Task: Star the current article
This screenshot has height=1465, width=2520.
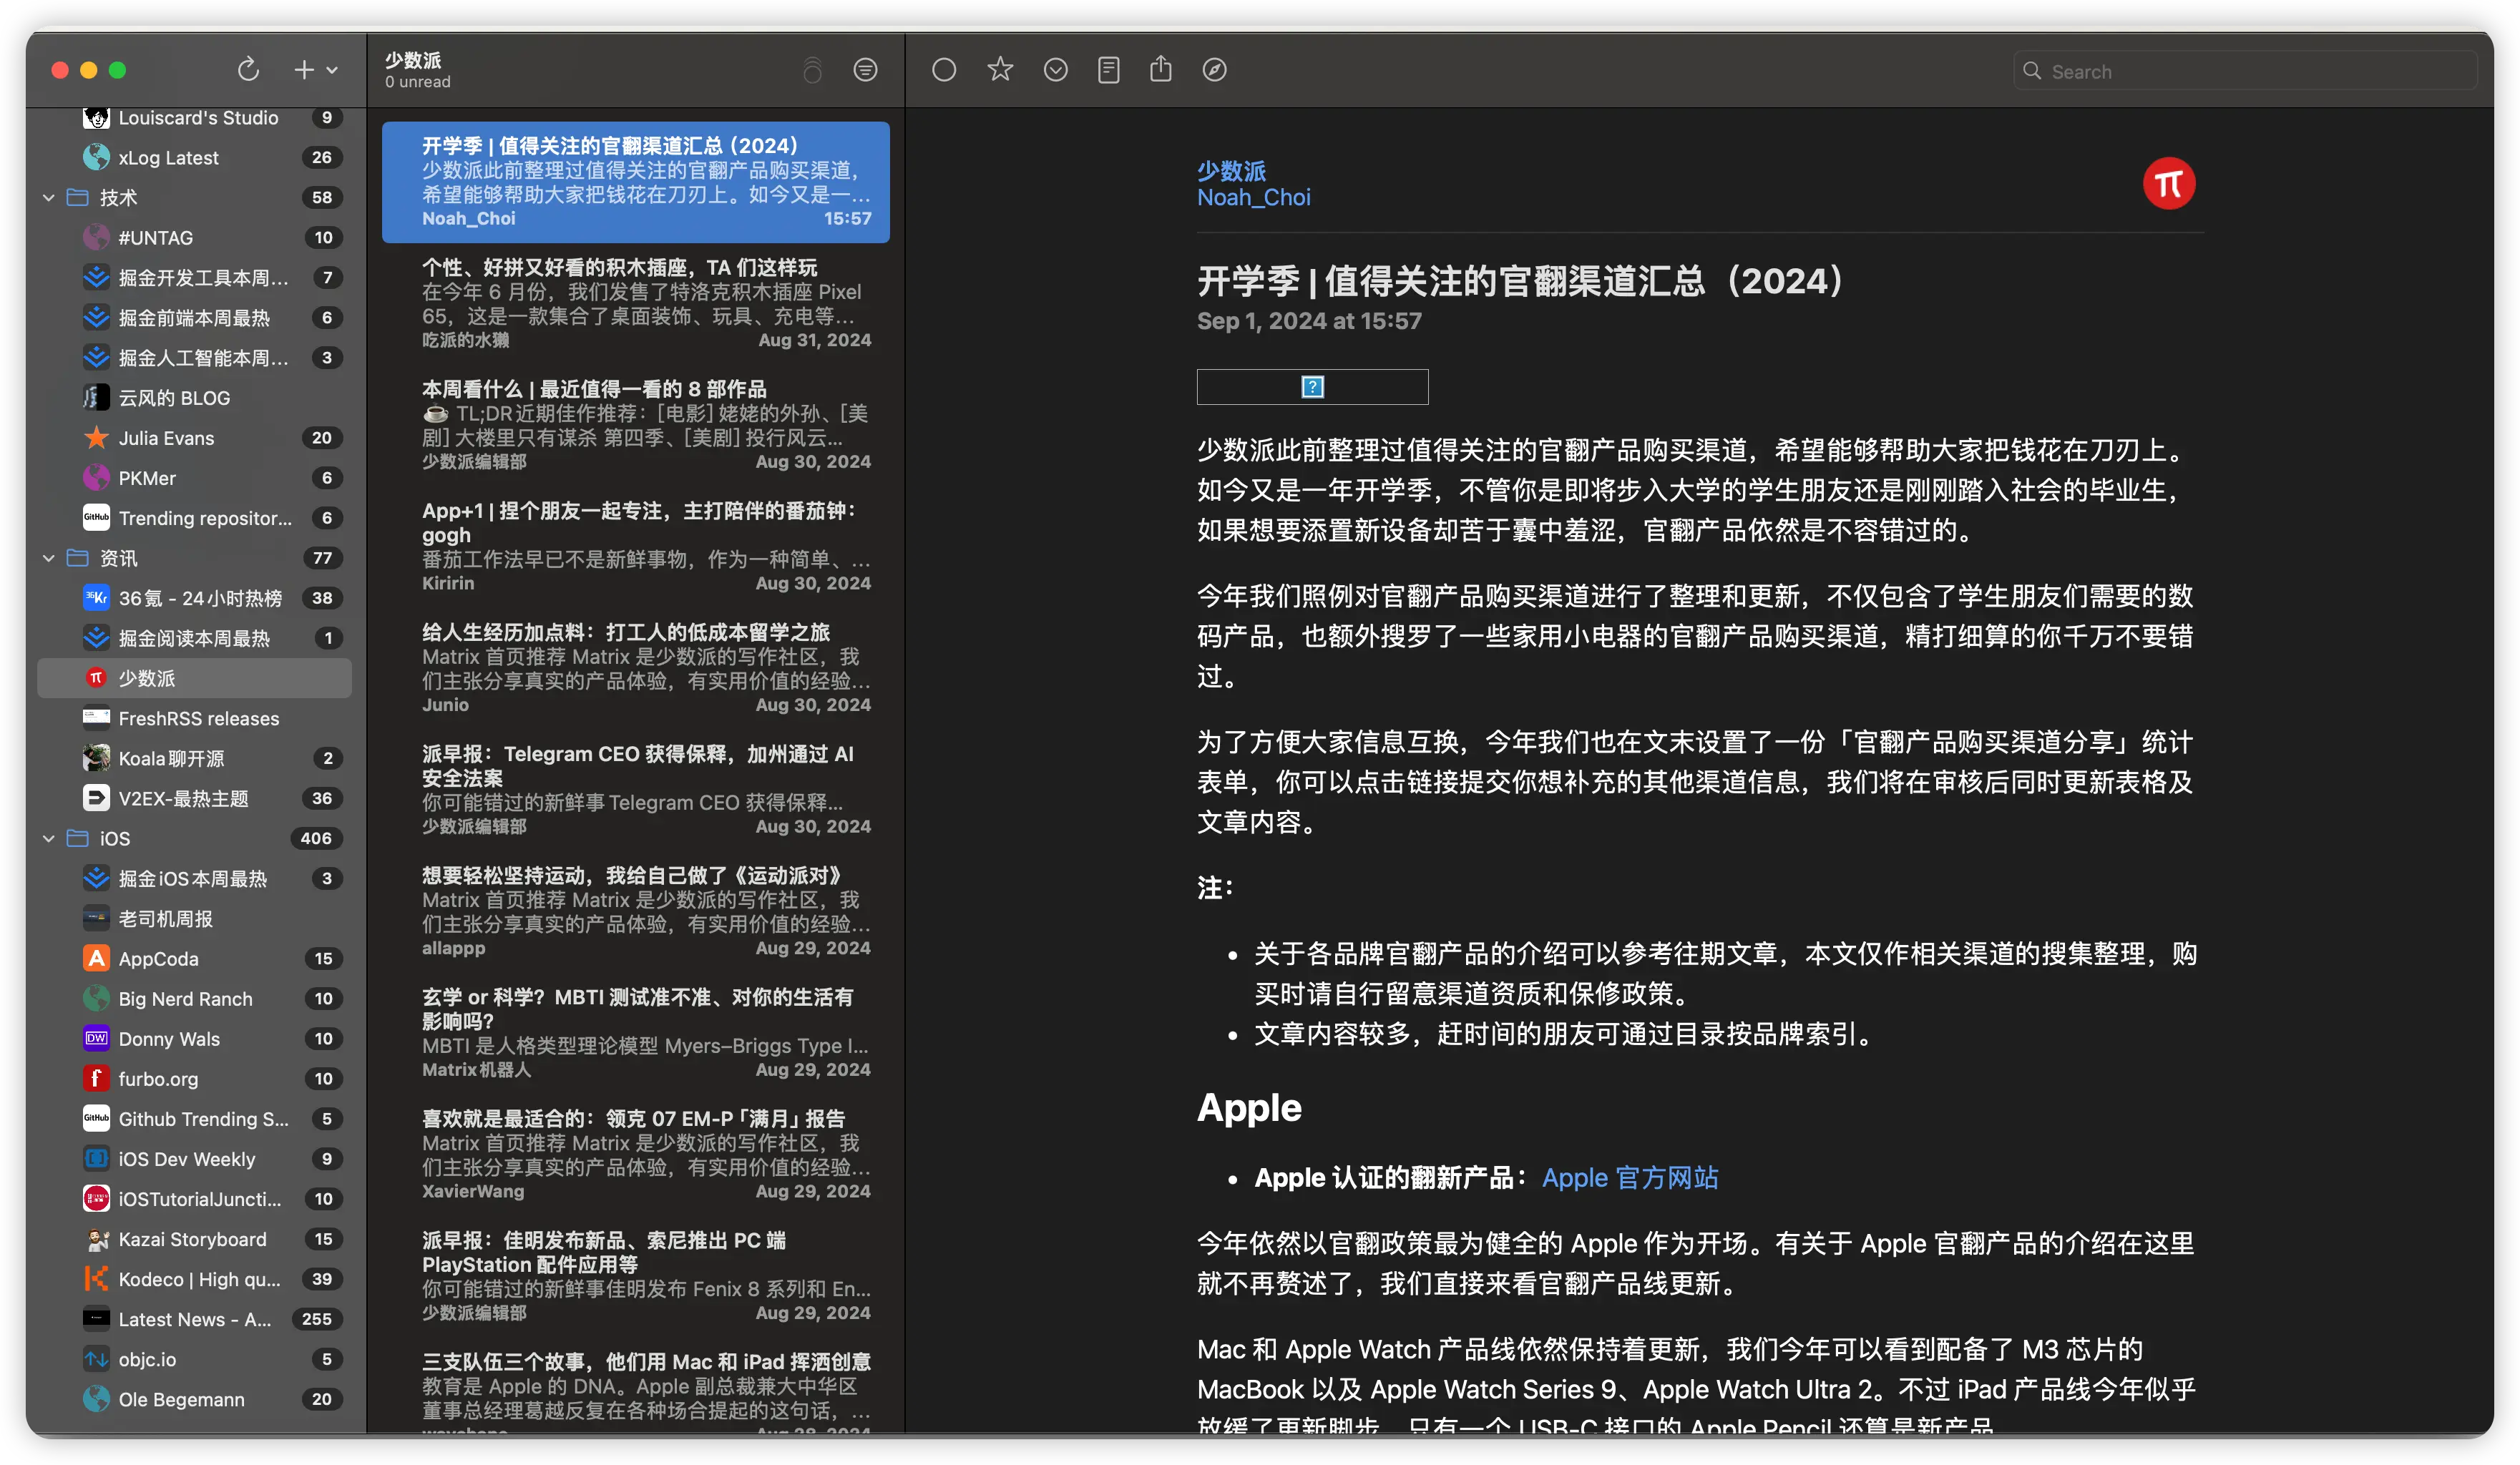Action: (1000, 69)
